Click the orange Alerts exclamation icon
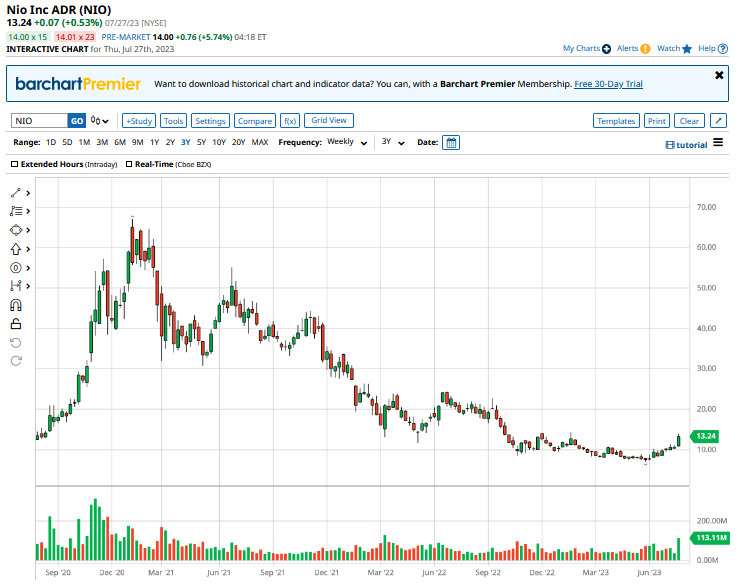The width and height of the screenshot is (745, 584). tap(645, 48)
